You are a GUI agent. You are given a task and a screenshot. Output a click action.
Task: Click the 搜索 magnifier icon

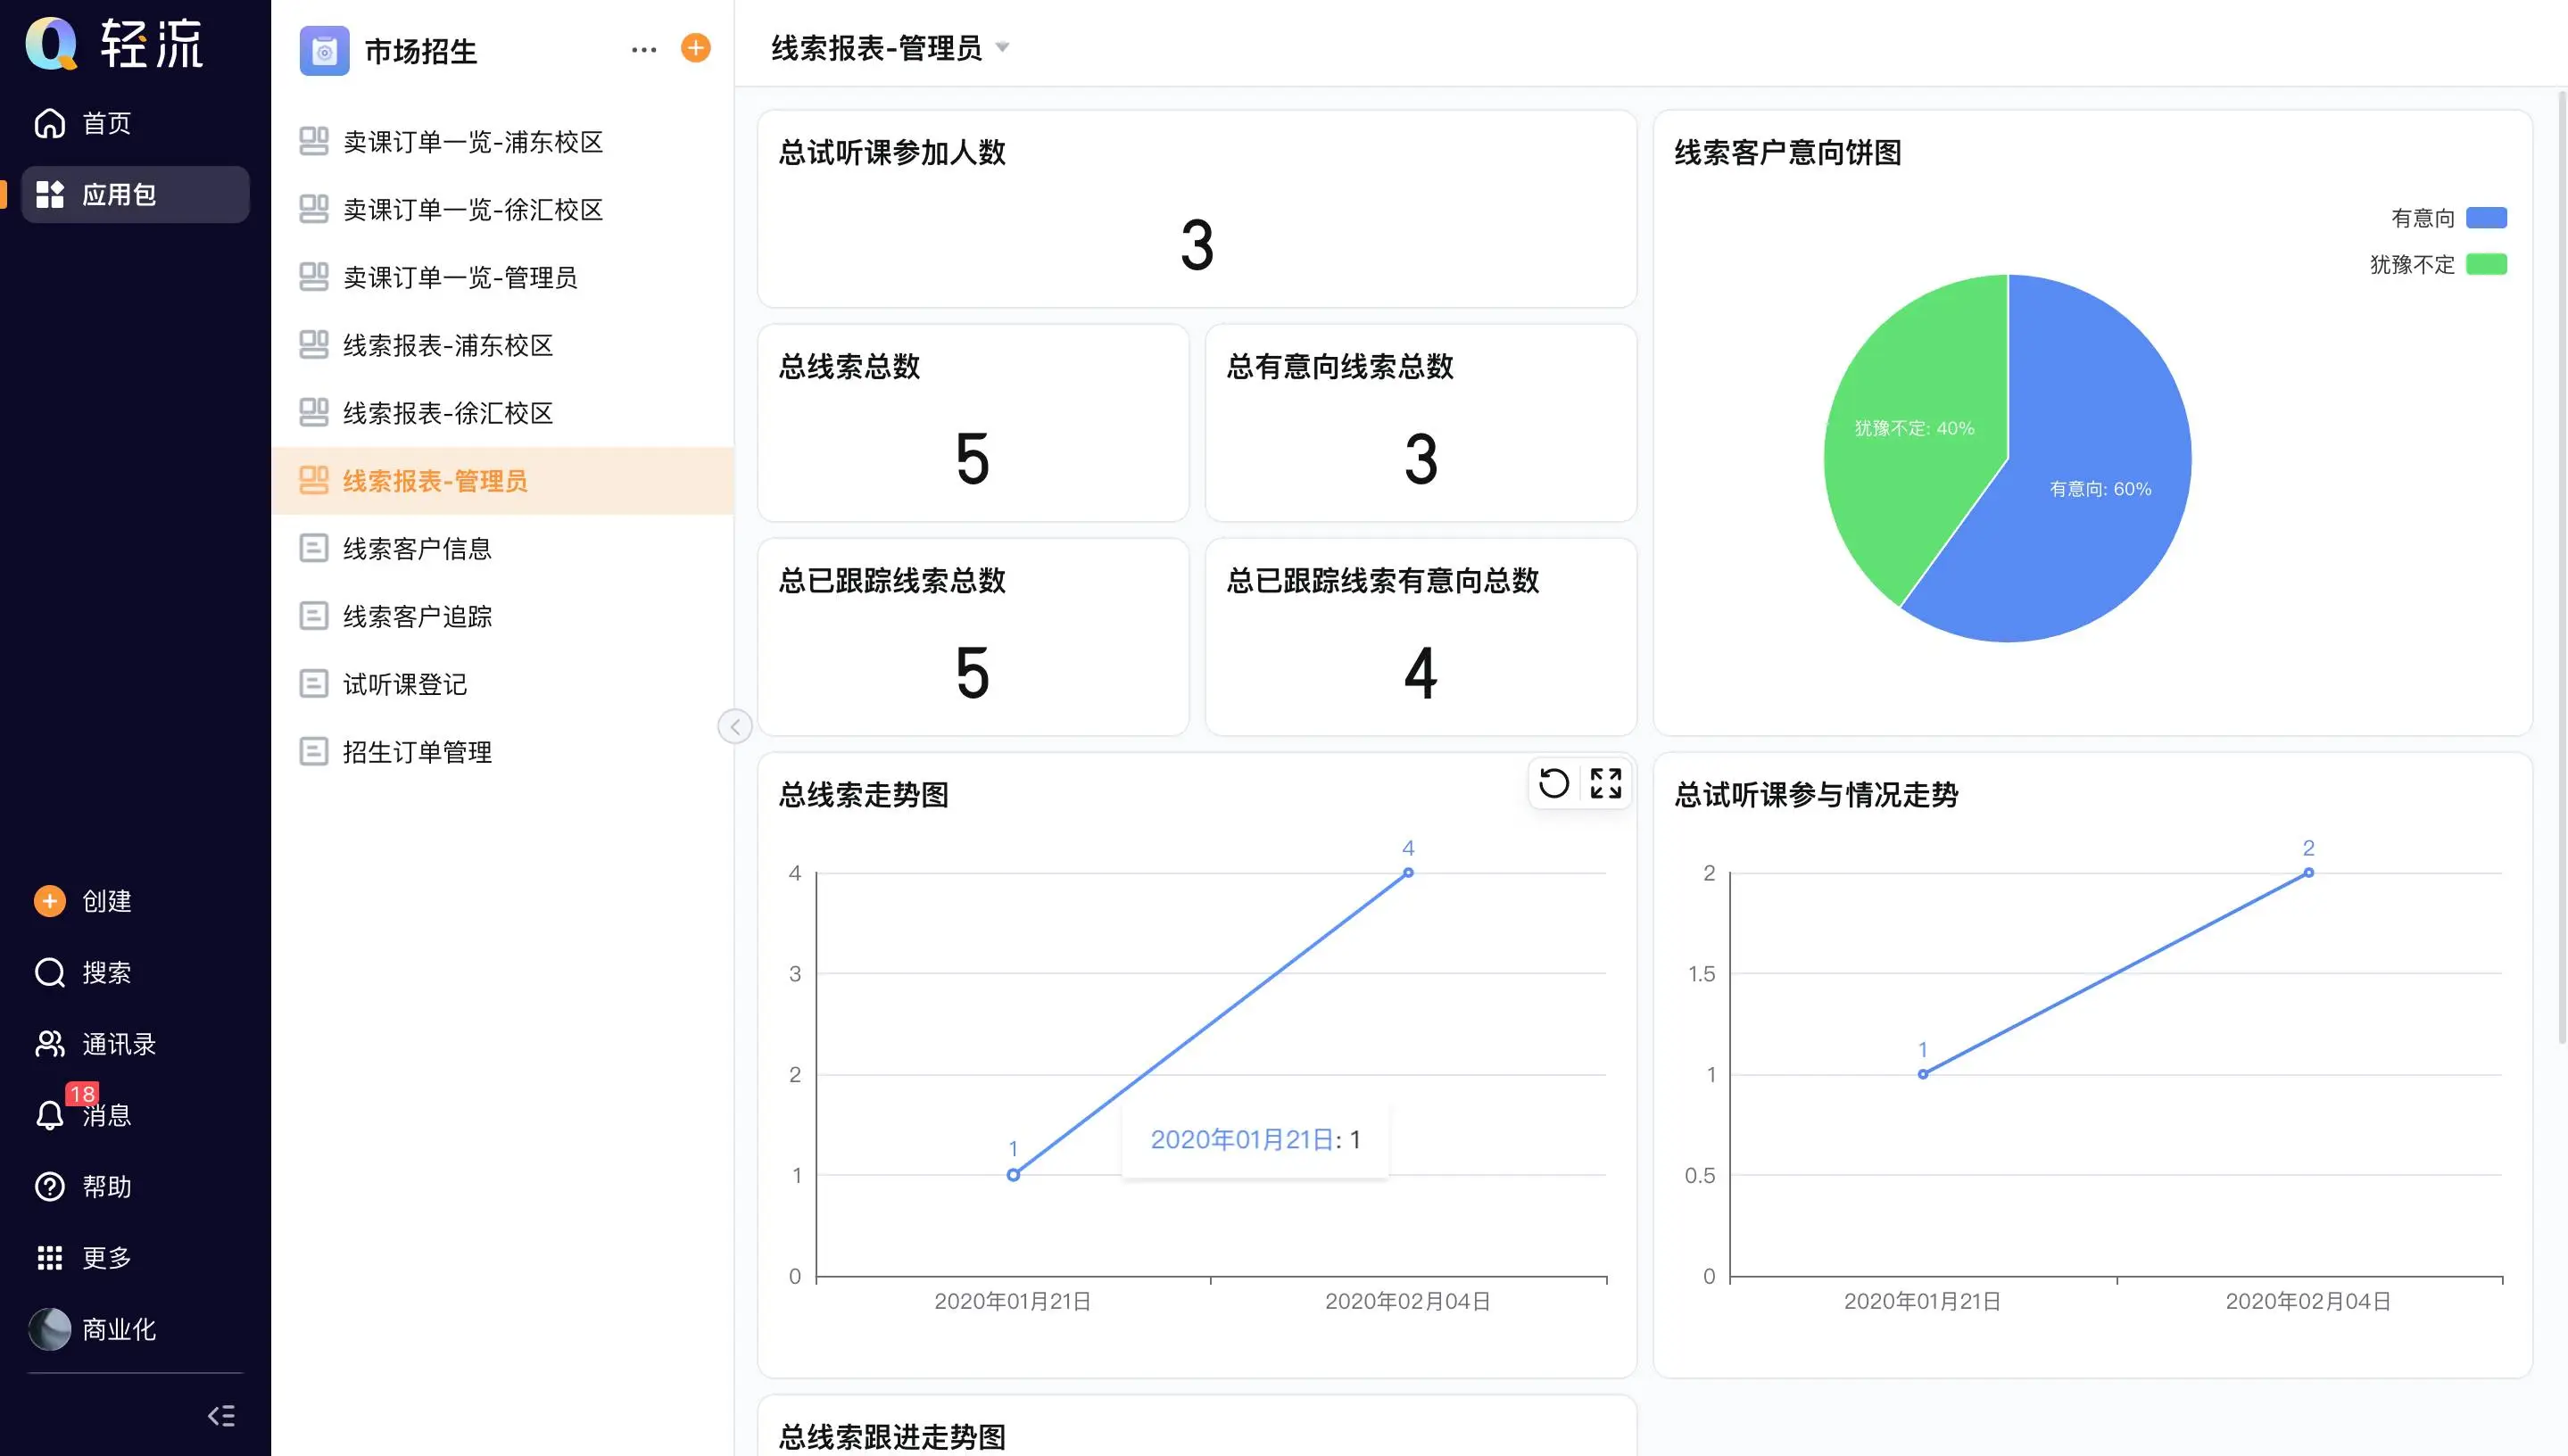click(50, 972)
